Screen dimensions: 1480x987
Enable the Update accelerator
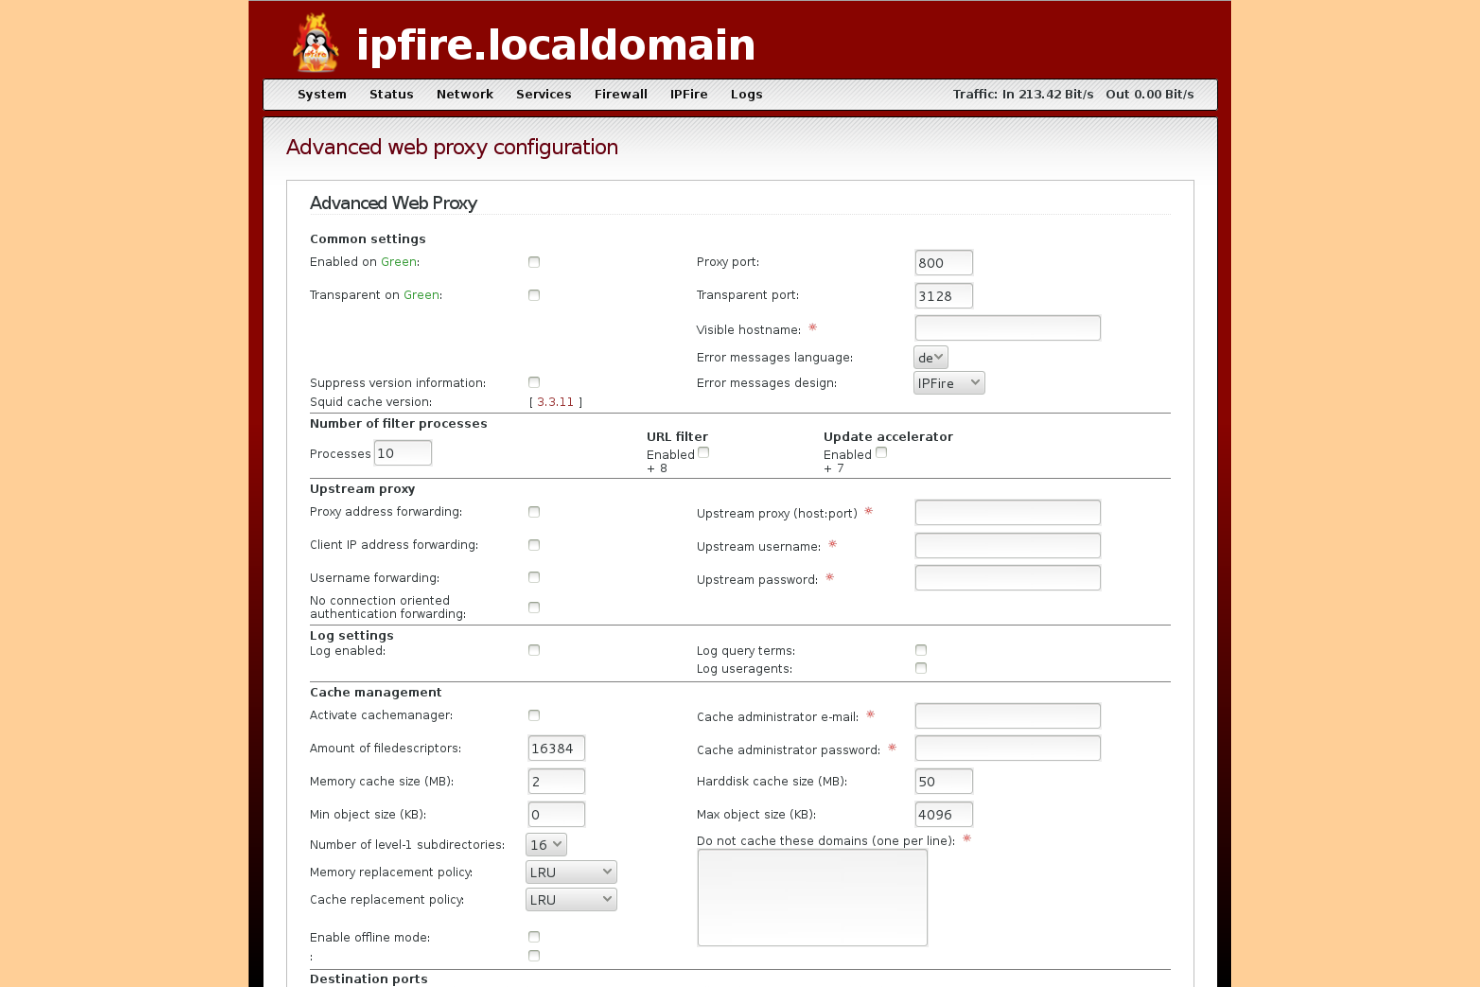pos(881,452)
